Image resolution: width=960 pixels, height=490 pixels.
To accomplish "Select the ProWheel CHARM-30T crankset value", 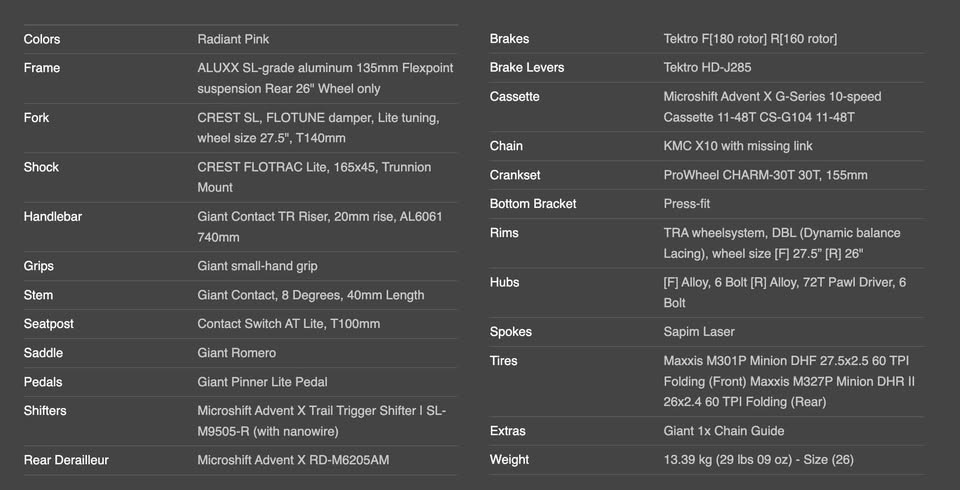I will pyautogui.click(x=765, y=175).
